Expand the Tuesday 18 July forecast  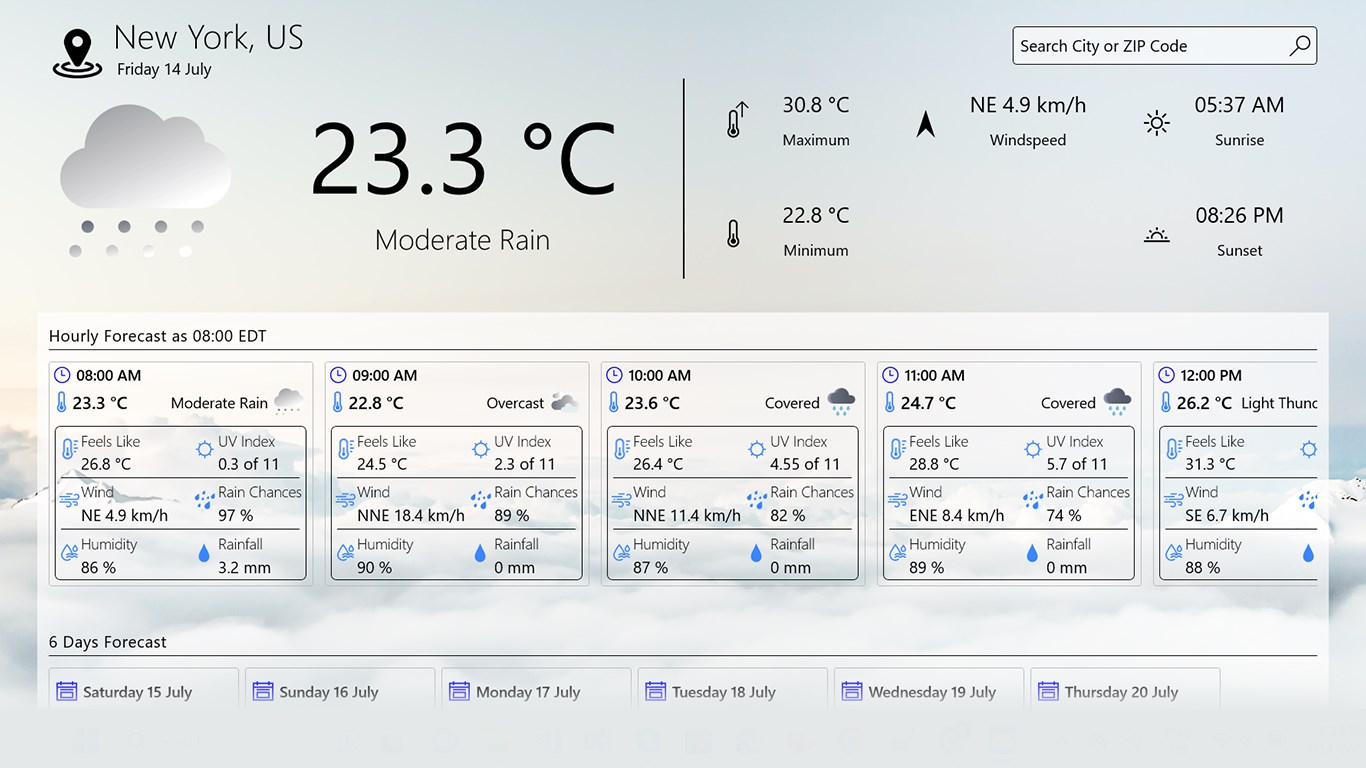click(732, 691)
